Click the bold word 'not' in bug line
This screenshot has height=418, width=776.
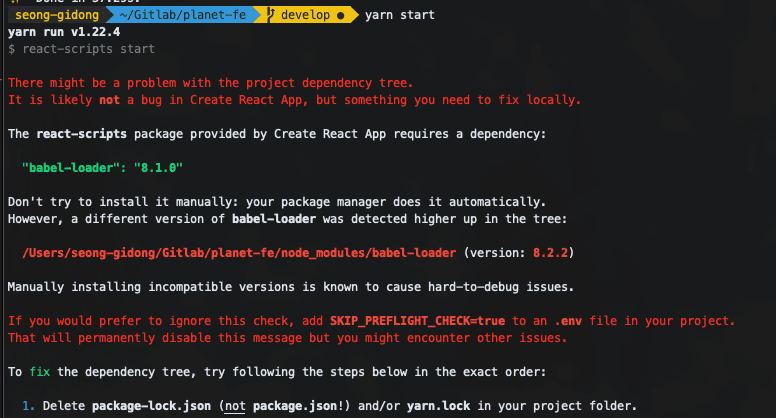(x=109, y=100)
